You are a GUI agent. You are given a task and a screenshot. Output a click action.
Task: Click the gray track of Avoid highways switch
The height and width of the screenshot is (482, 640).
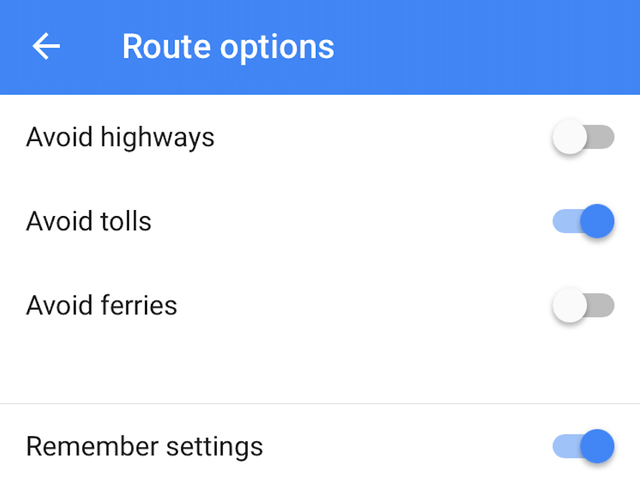[x=603, y=138]
